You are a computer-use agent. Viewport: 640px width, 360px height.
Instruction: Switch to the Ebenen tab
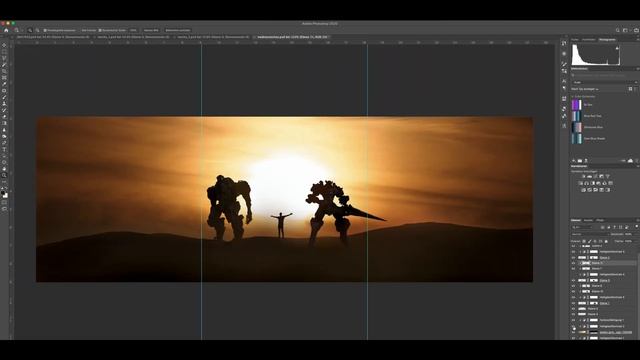(x=576, y=220)
